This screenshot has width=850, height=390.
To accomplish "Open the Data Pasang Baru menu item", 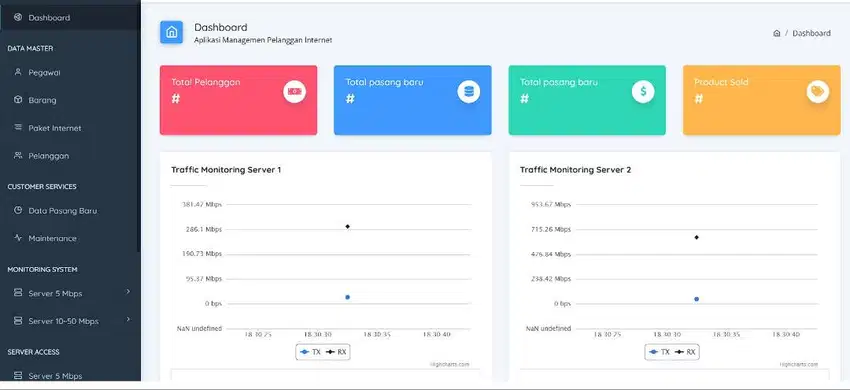I will pos(70,210).
